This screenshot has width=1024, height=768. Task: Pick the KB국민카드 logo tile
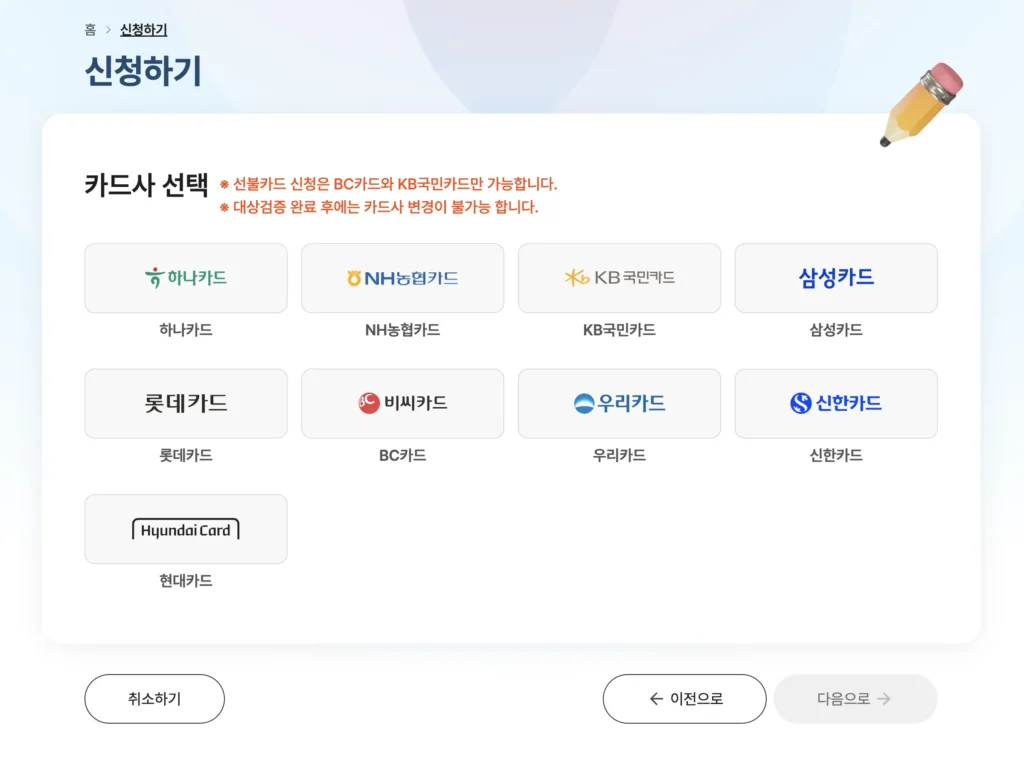coord(619,278)
